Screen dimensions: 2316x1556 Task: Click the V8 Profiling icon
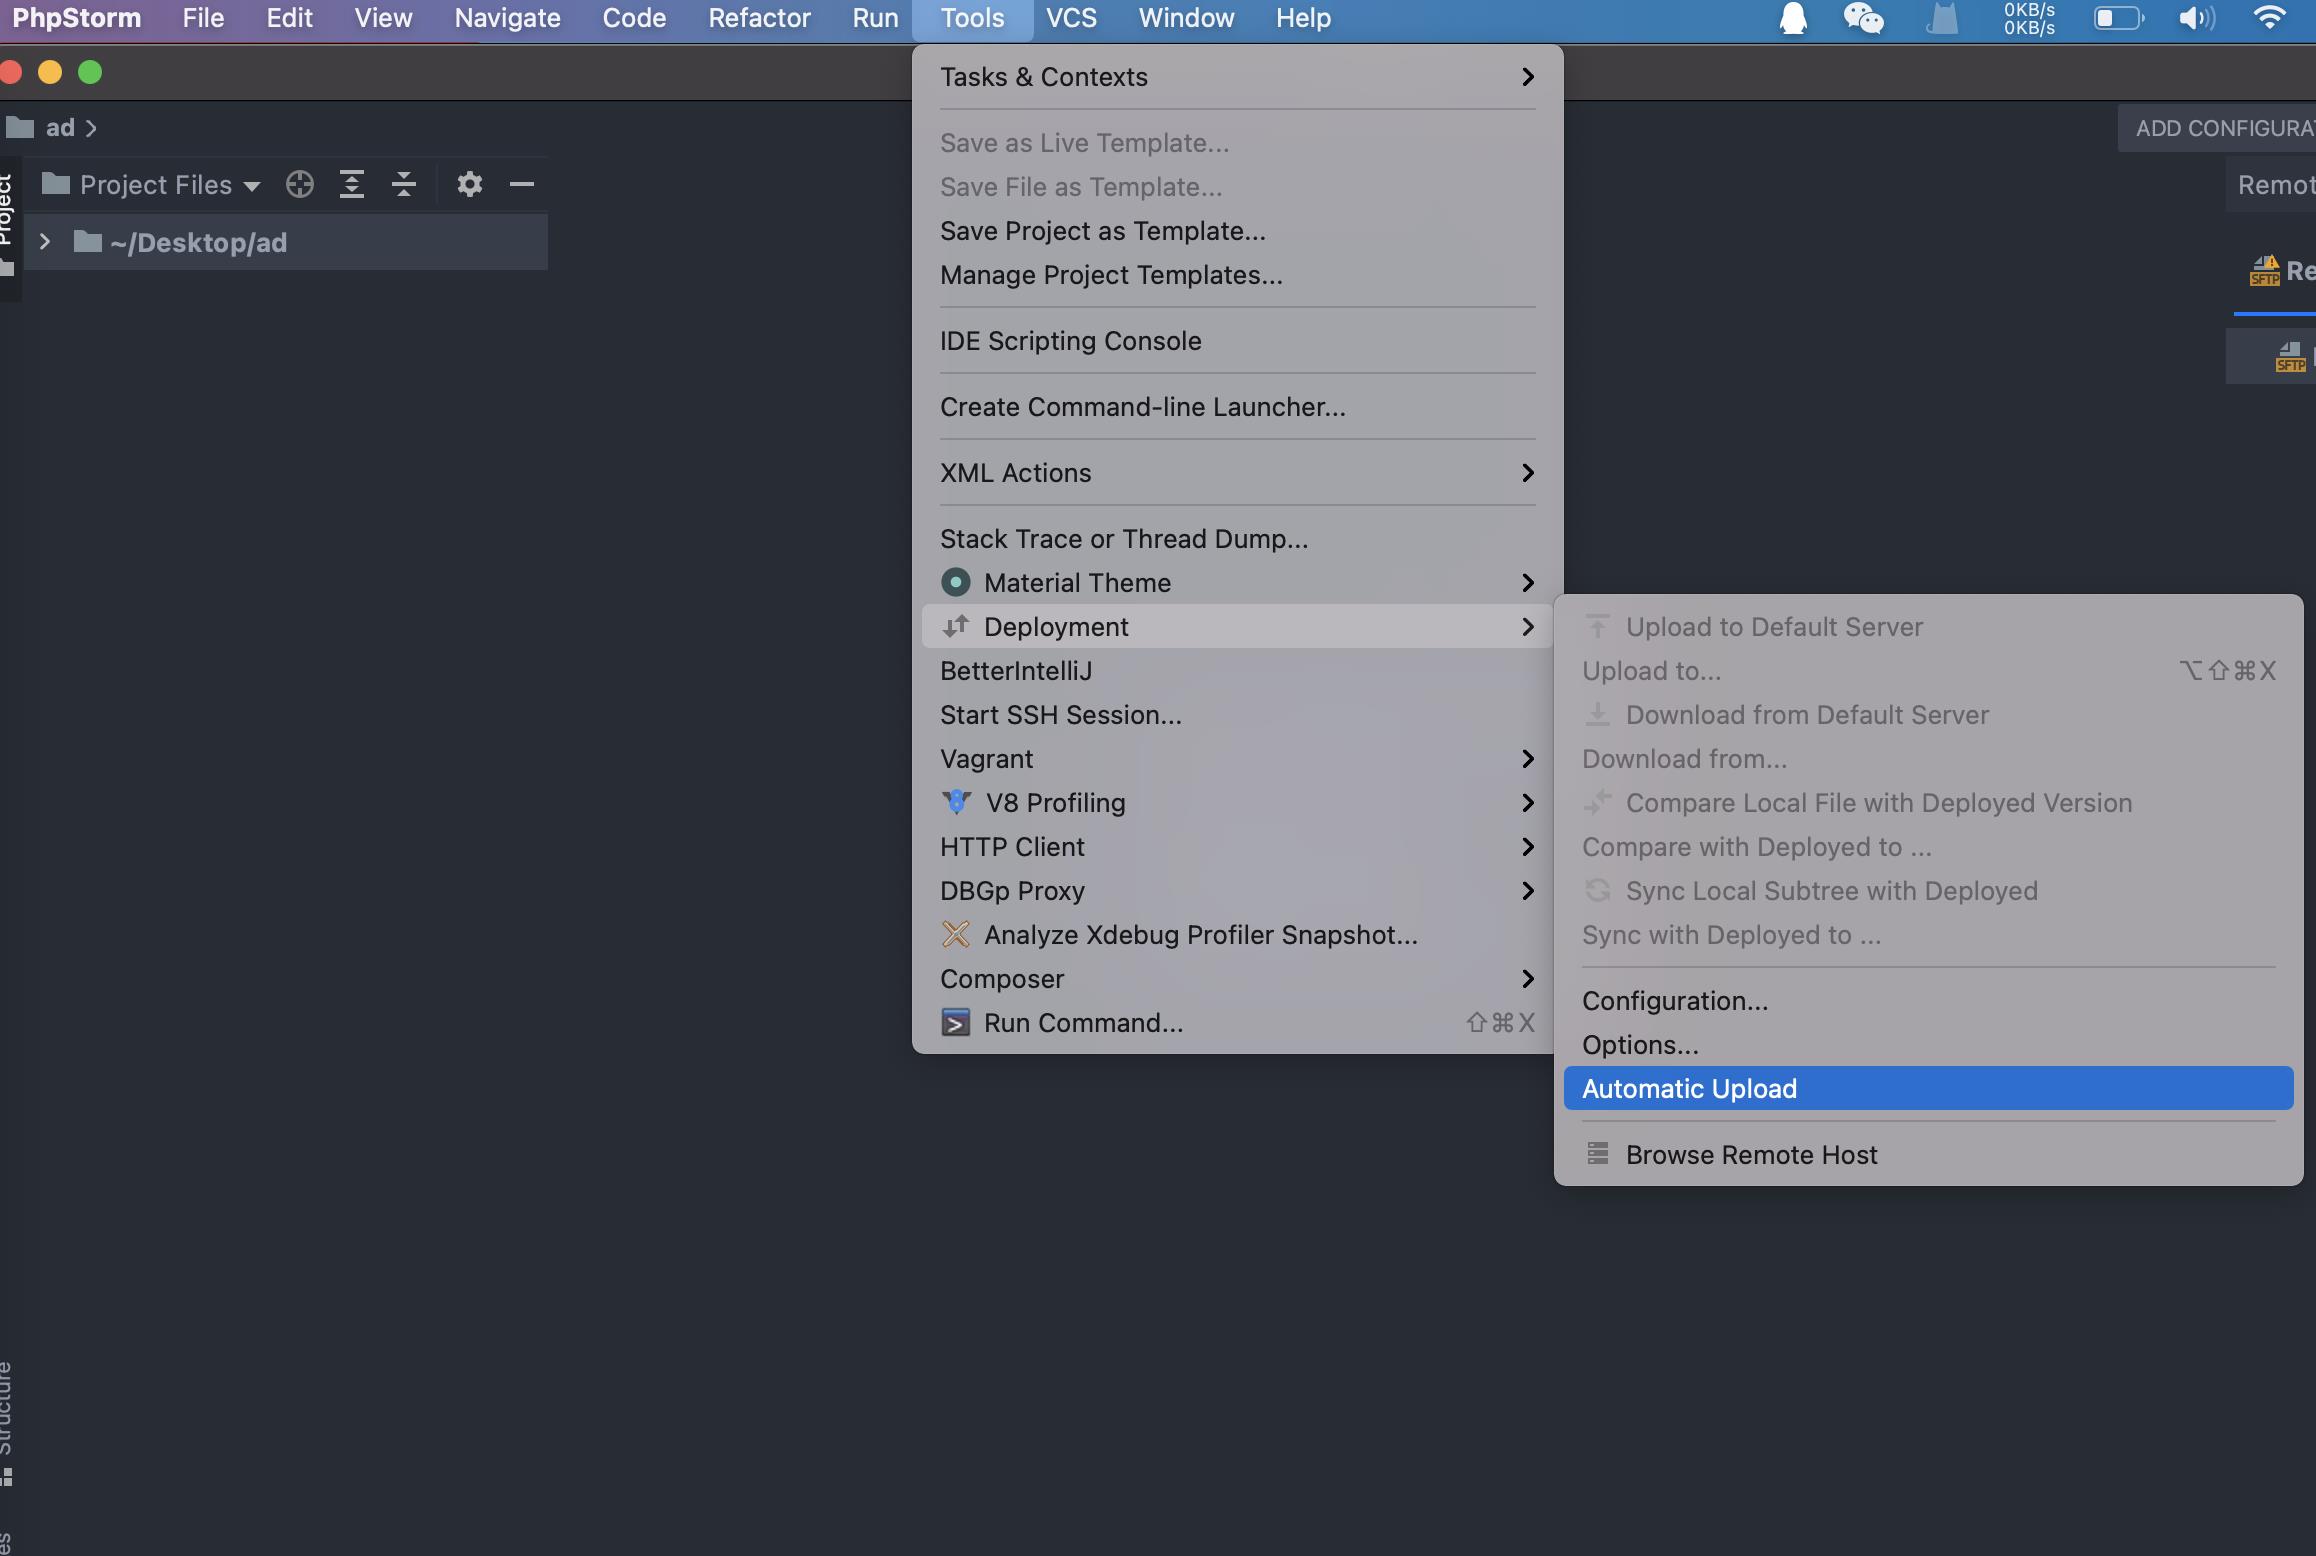(x=957, y=802)
